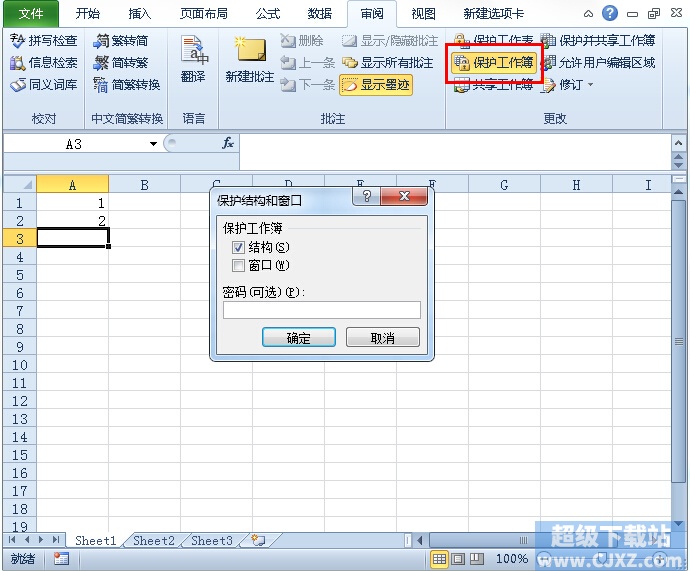This screenshot has height=571, width=690.
Task: Open the 新建选项卡 tab
Action: point(494,14)
